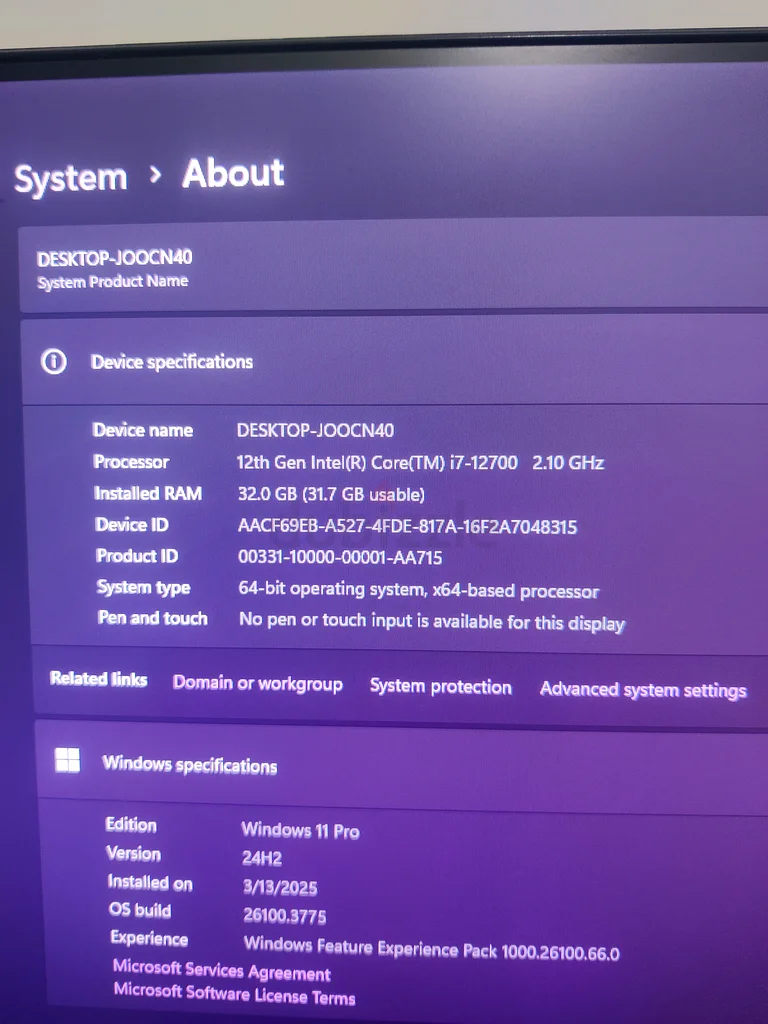Image resolution: width=768 pixels, height=1024 pixels.
Task: Open Microsoft Software License Terms link
Action: click(234, 994)
